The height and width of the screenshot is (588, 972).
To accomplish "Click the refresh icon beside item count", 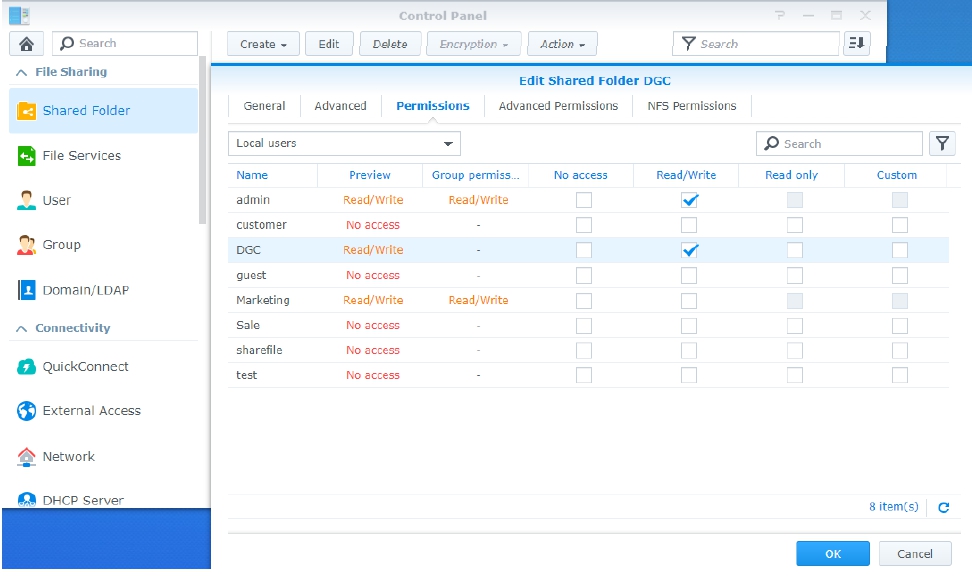I will (x=943, y=507).
